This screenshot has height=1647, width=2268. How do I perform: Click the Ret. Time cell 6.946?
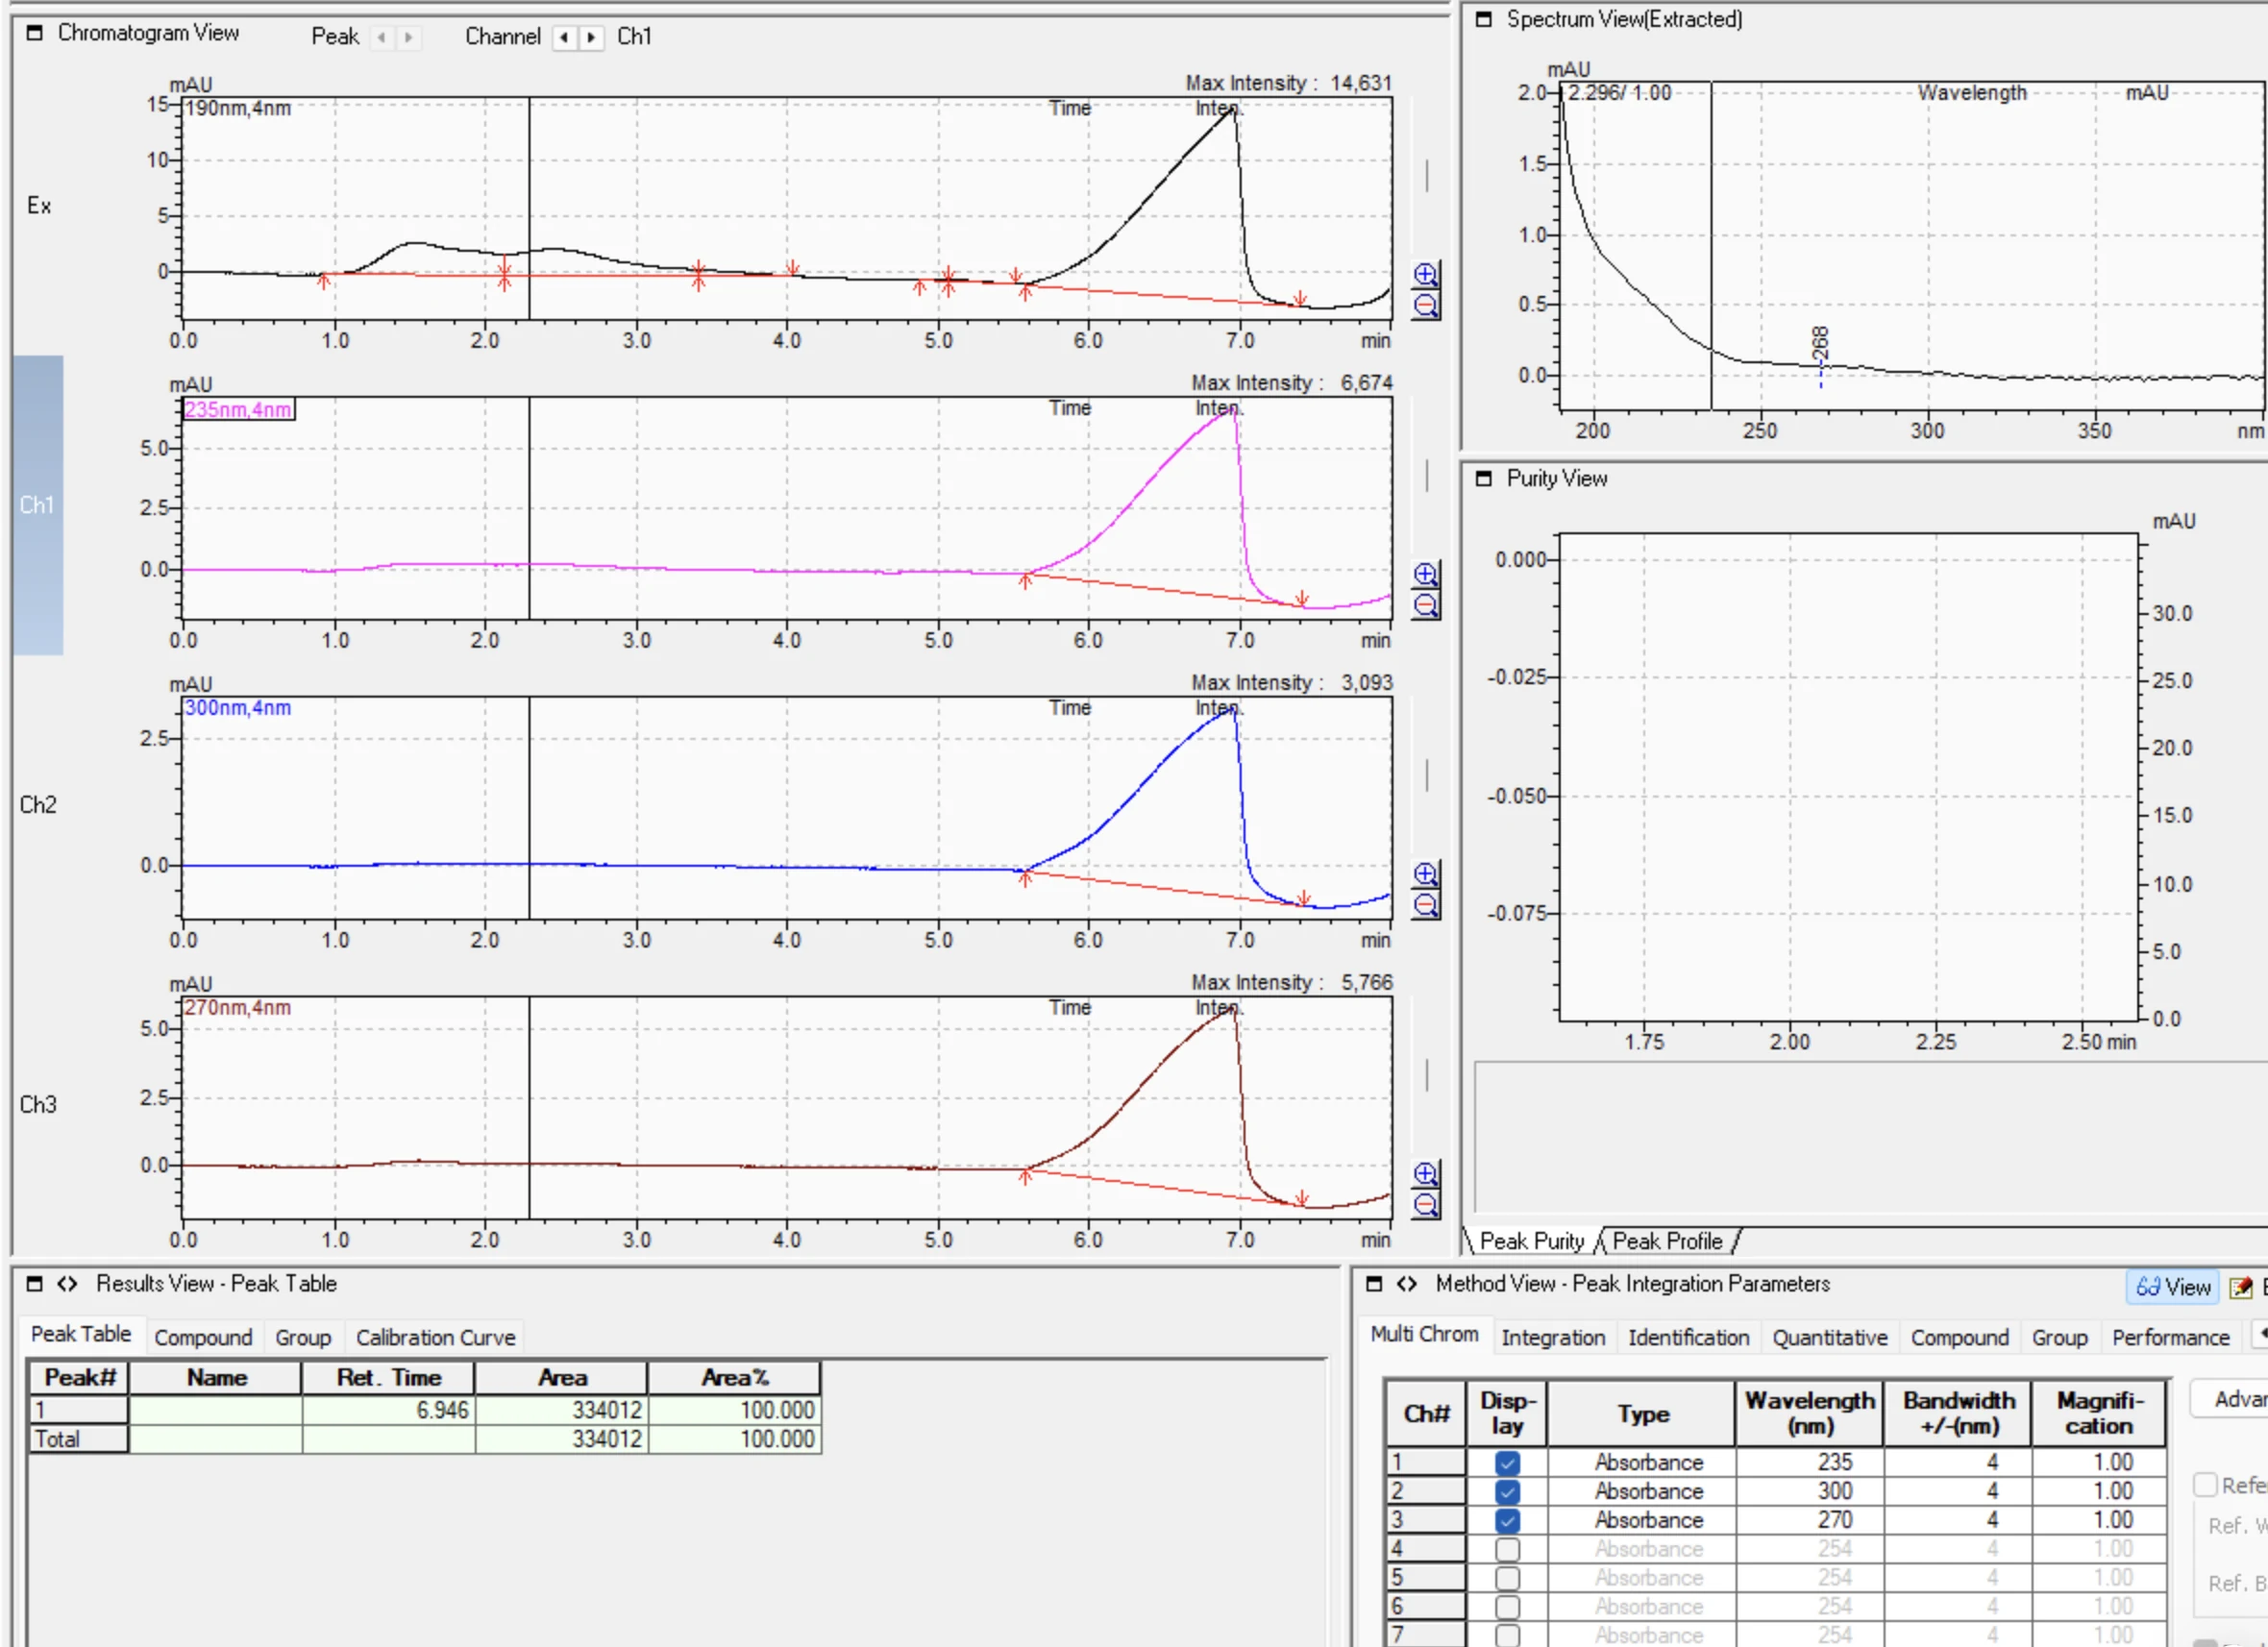pyautogui.click(x=388, y=1410)
